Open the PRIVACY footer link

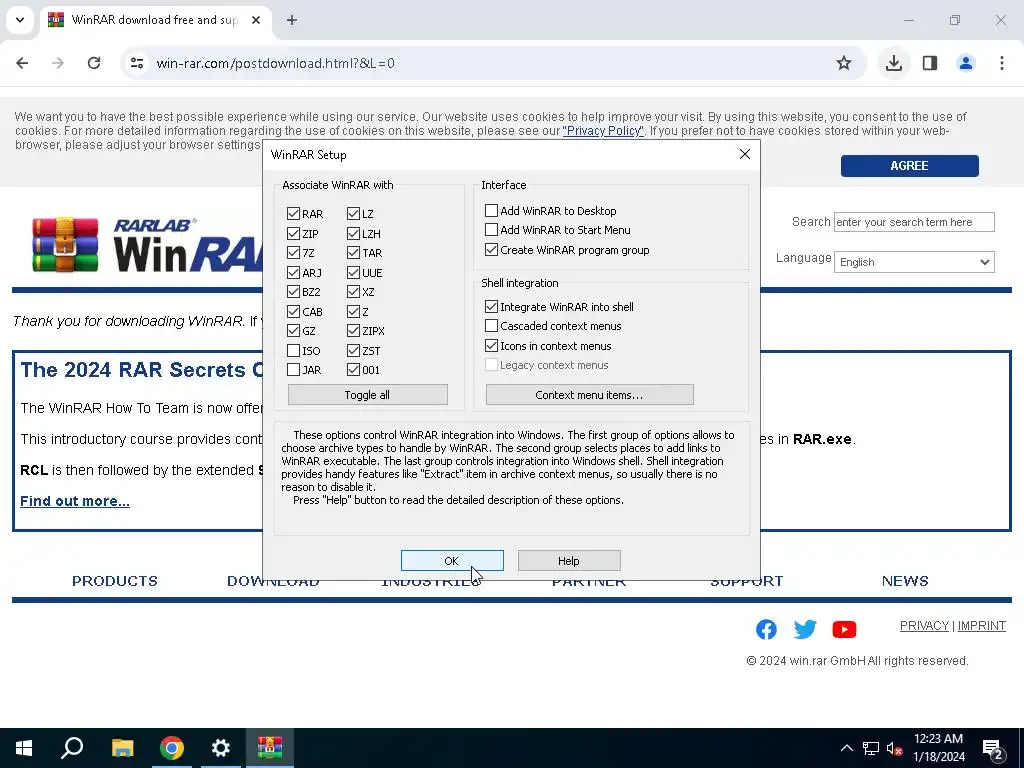tap(924, 626)
